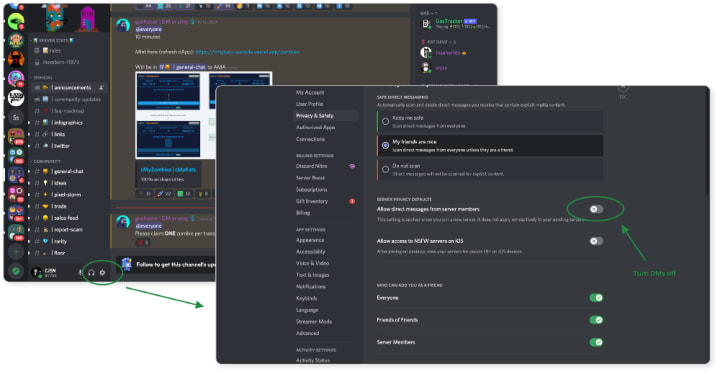Toggle 'Allow access to NSFW servers on iOS'
The width and height of the screenshot is (720, 374).
click(596, 241)
